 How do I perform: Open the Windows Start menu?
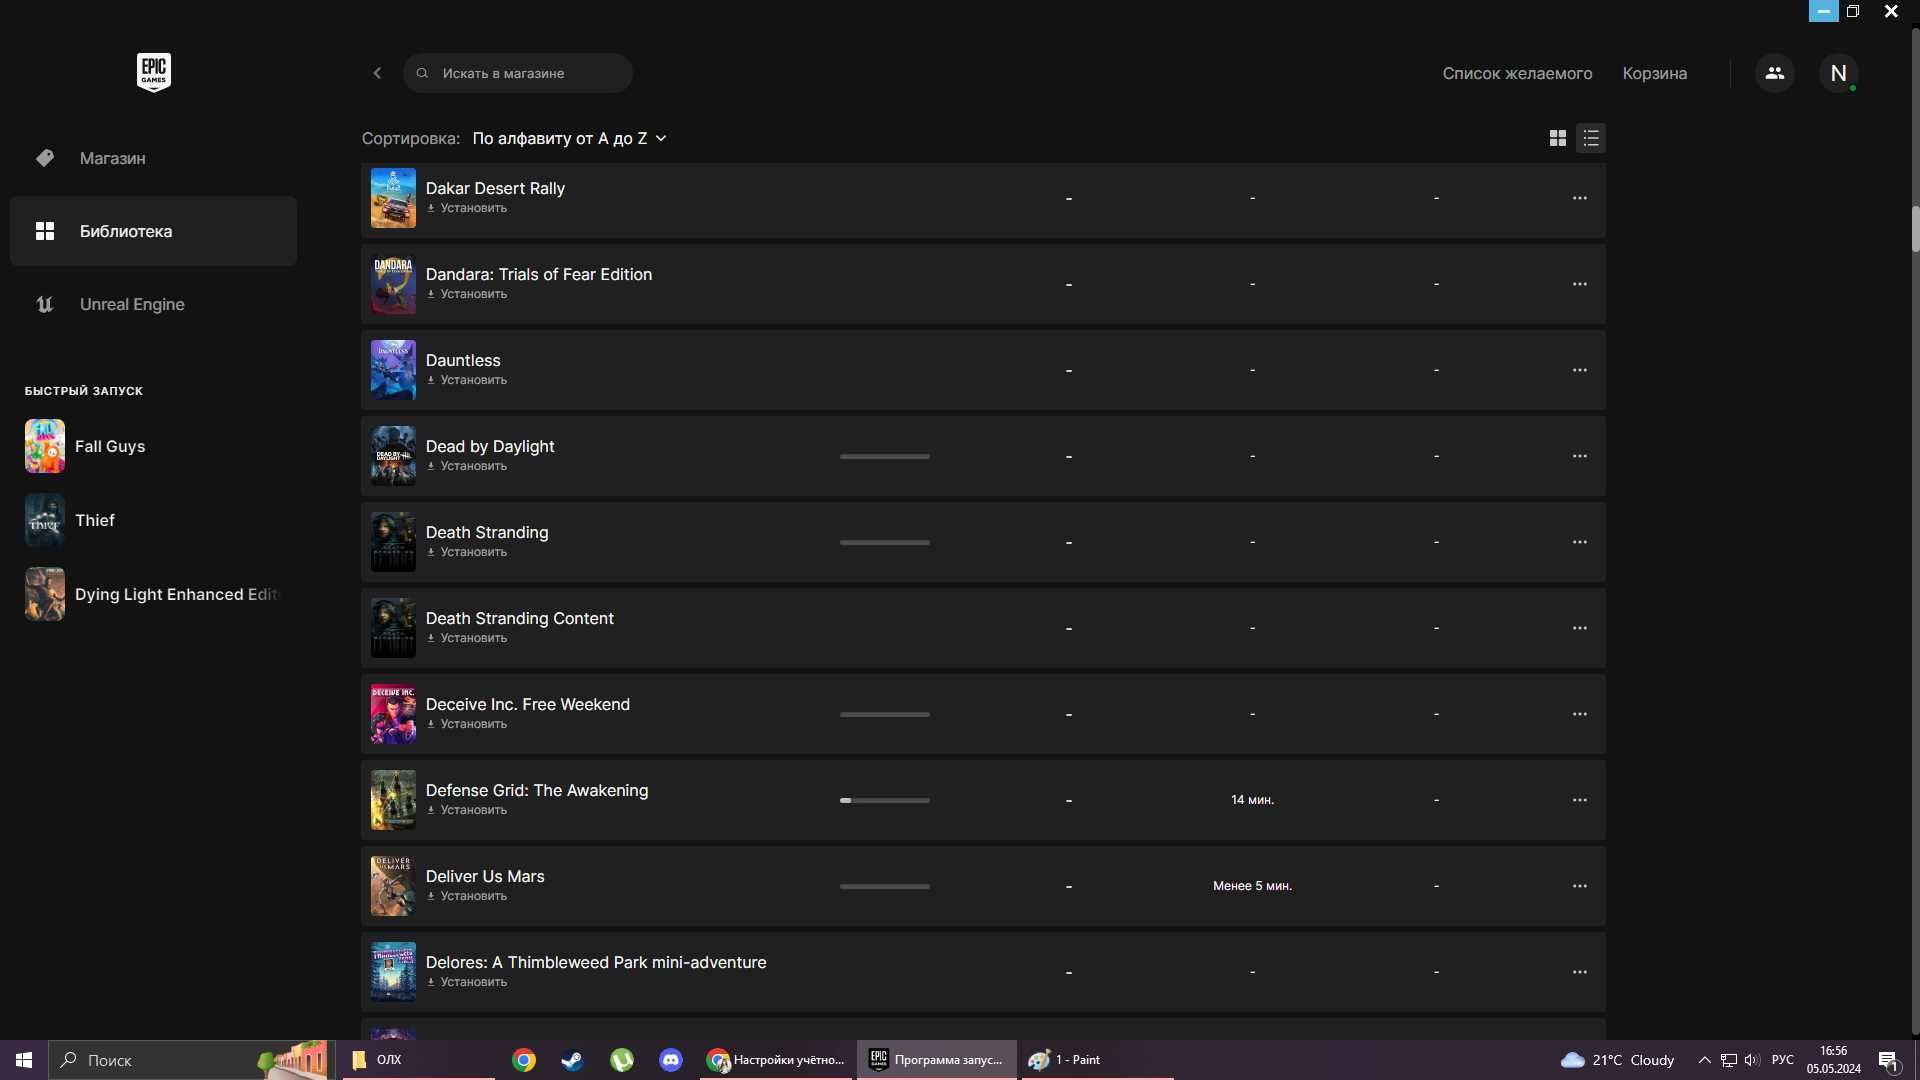tap(24, 1060)
